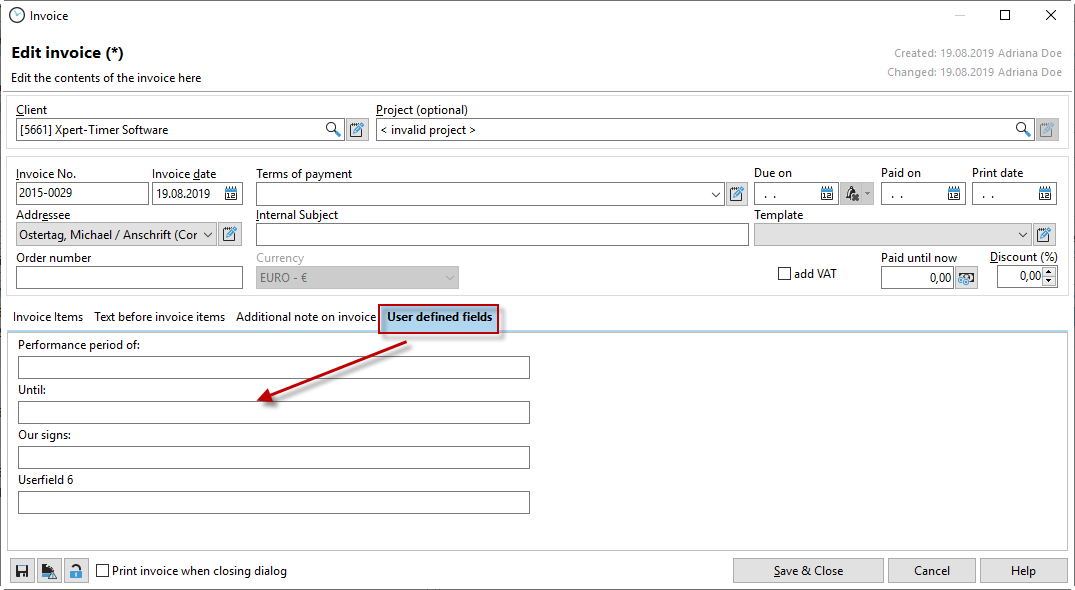Click the payments icon beside Paid until now
This screenshot has height=590, width=1075.
point(966,278)
